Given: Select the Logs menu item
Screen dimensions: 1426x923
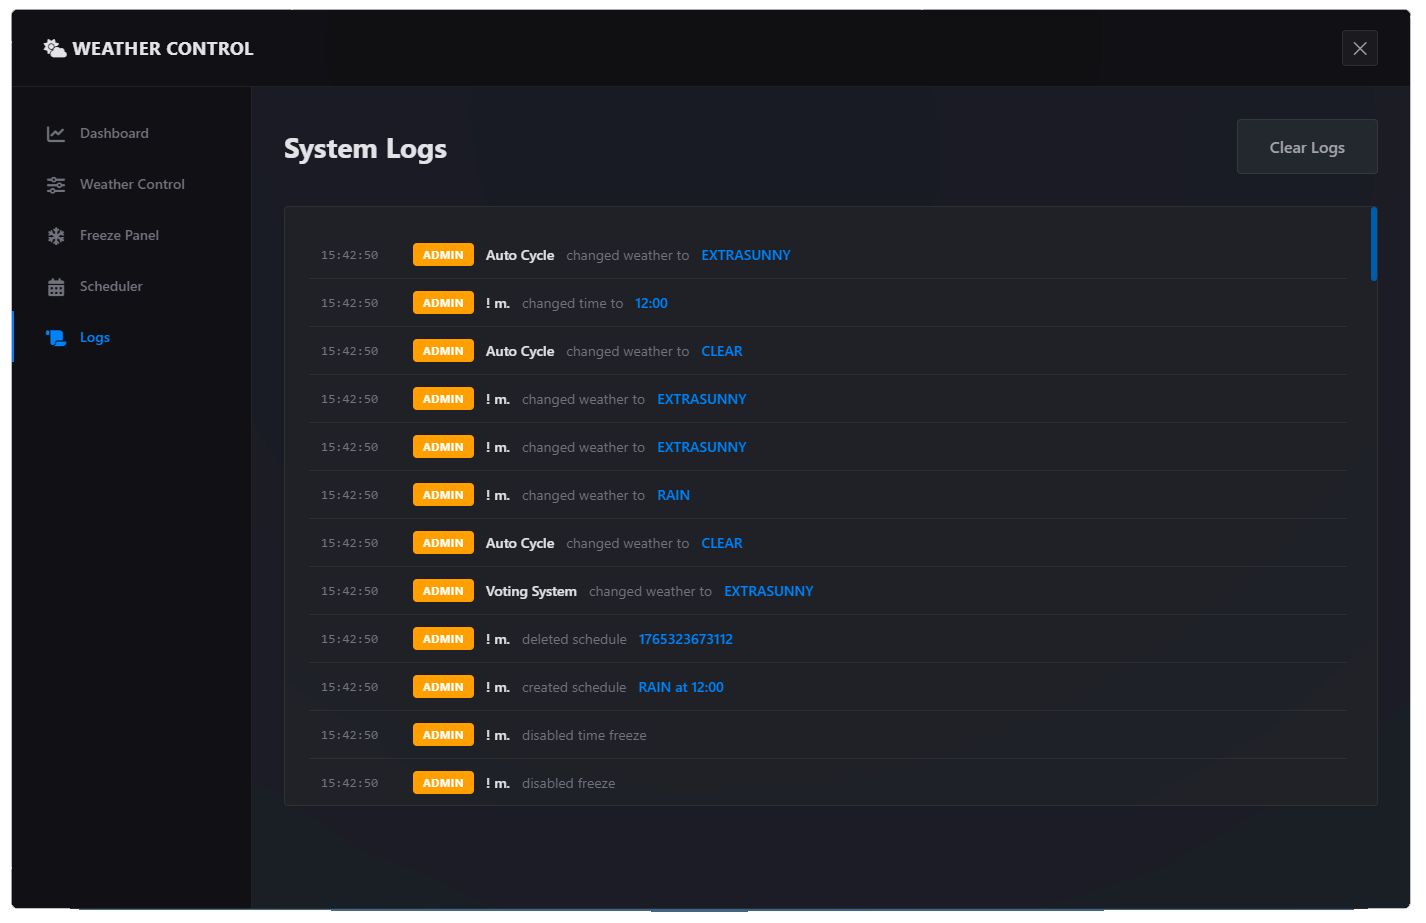Looking at the screenshot, I should point(132,338).
